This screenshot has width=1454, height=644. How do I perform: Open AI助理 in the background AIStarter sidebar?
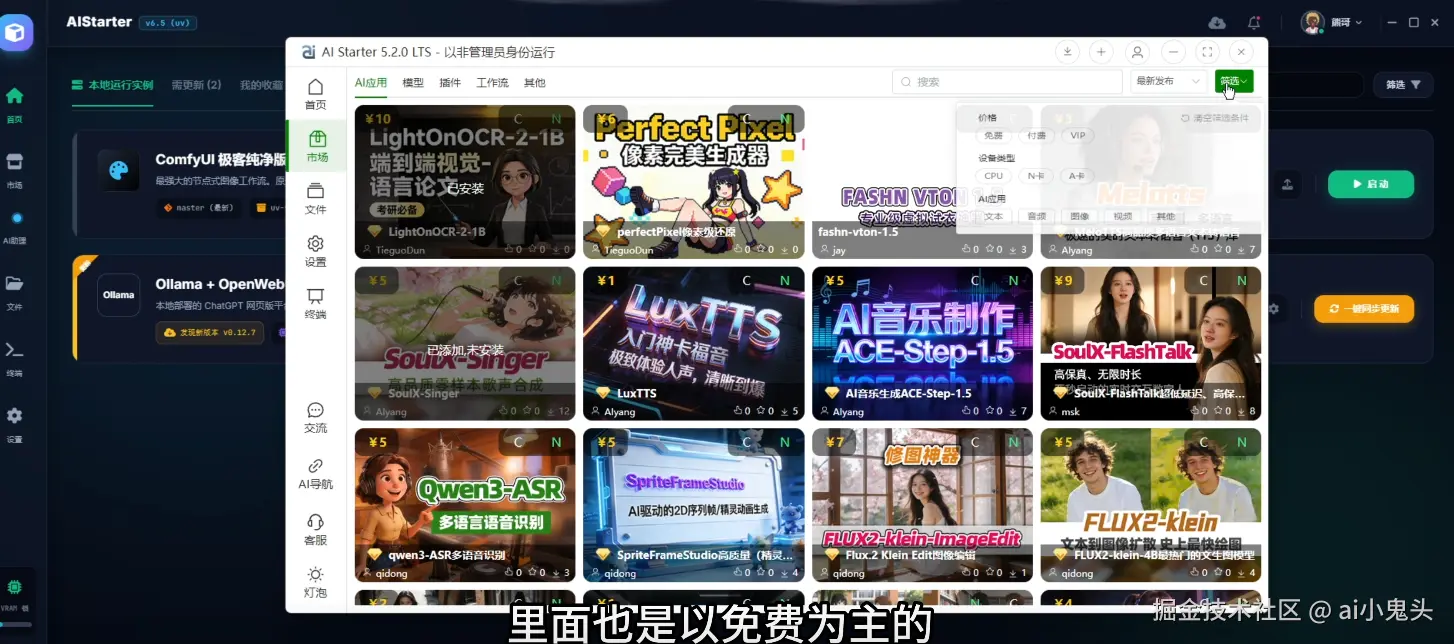[x=14, y=228]
